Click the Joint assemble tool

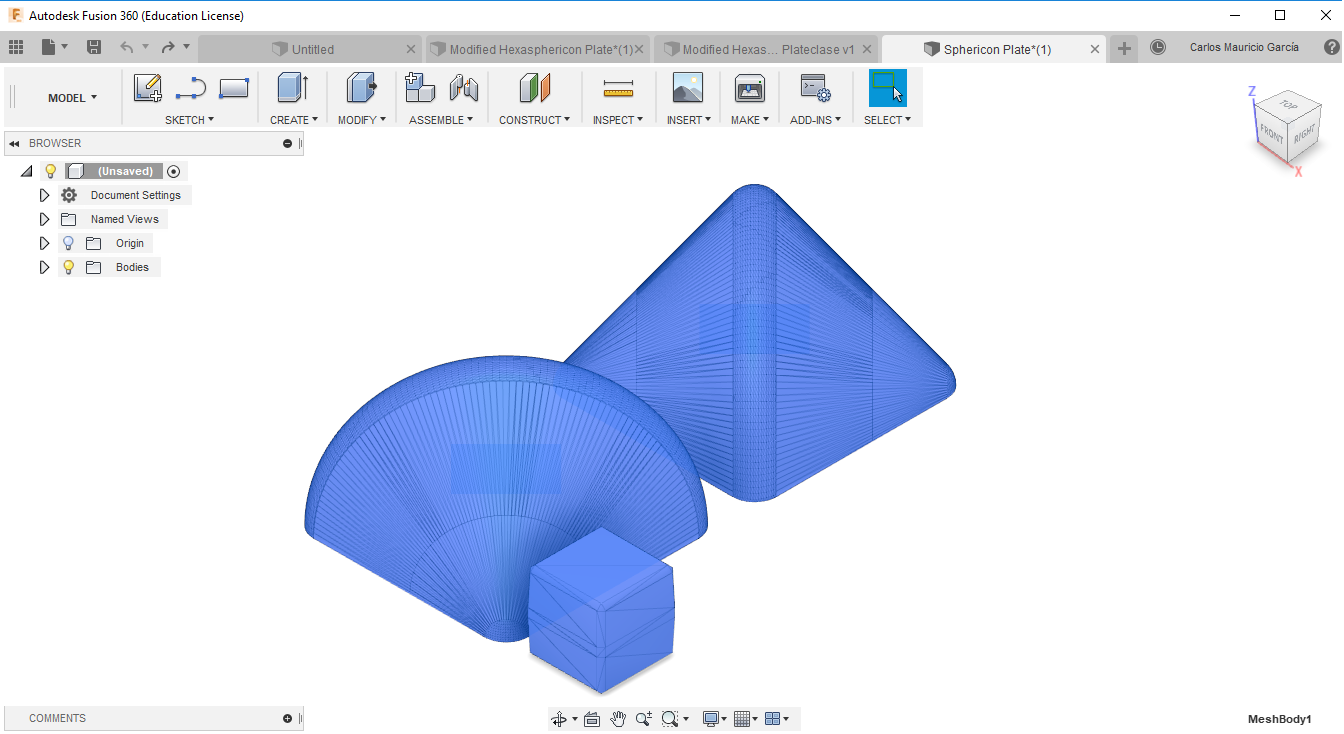coord(464,88)
